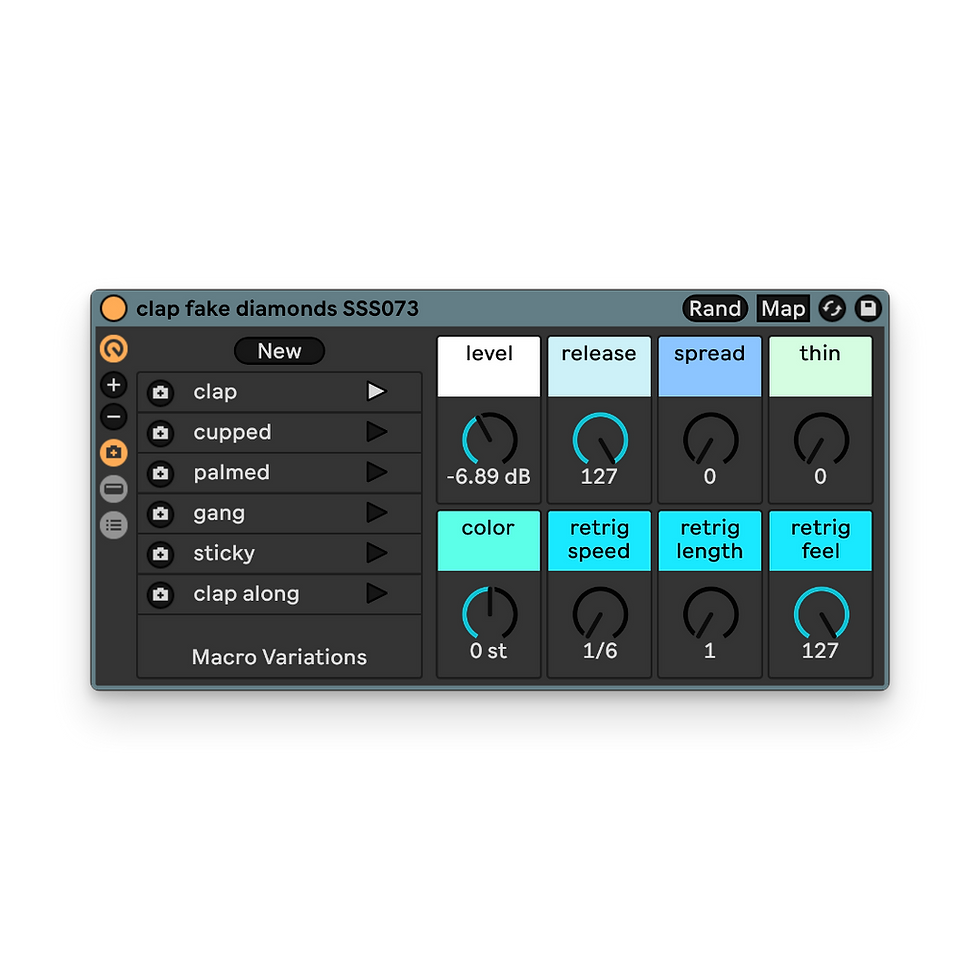The image size is (980, 980).
Task: Click the hot-swap preset icon
Action: 832,309
